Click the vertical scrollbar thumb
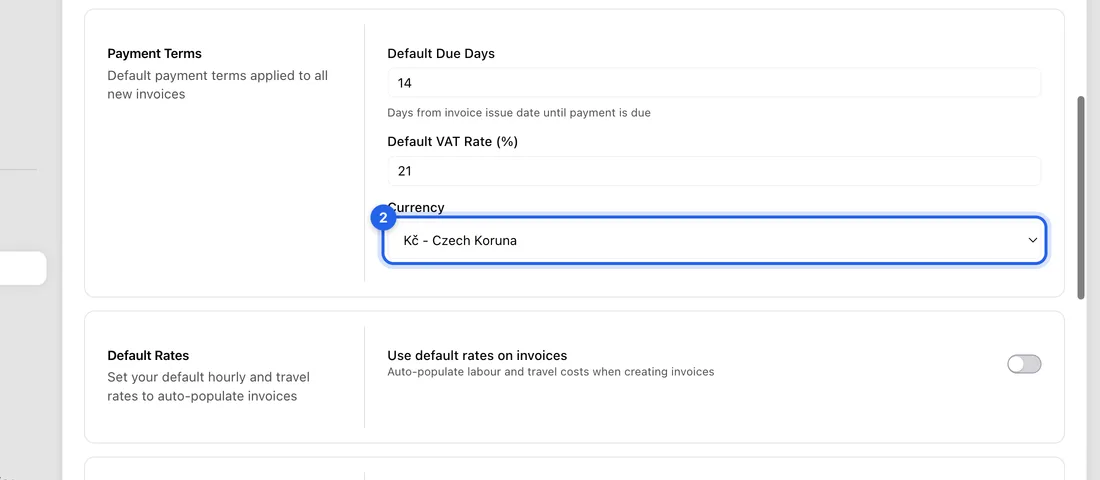The height and width of the screenshot is (480, 1100). [x=1081, y=198]
